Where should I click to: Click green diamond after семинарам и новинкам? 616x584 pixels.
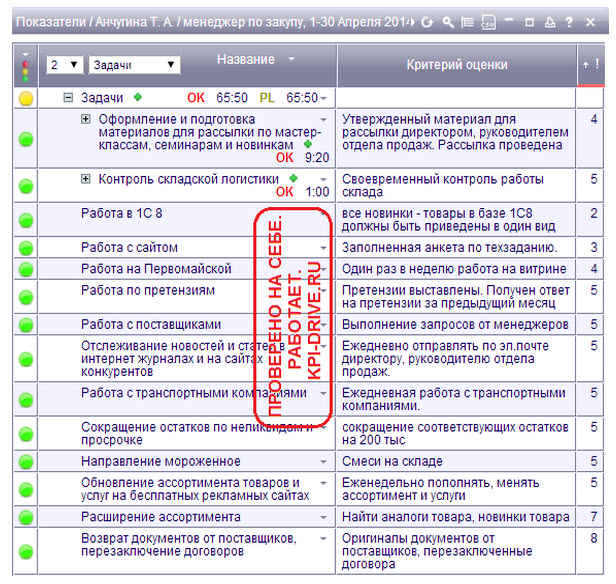(308, 144)
